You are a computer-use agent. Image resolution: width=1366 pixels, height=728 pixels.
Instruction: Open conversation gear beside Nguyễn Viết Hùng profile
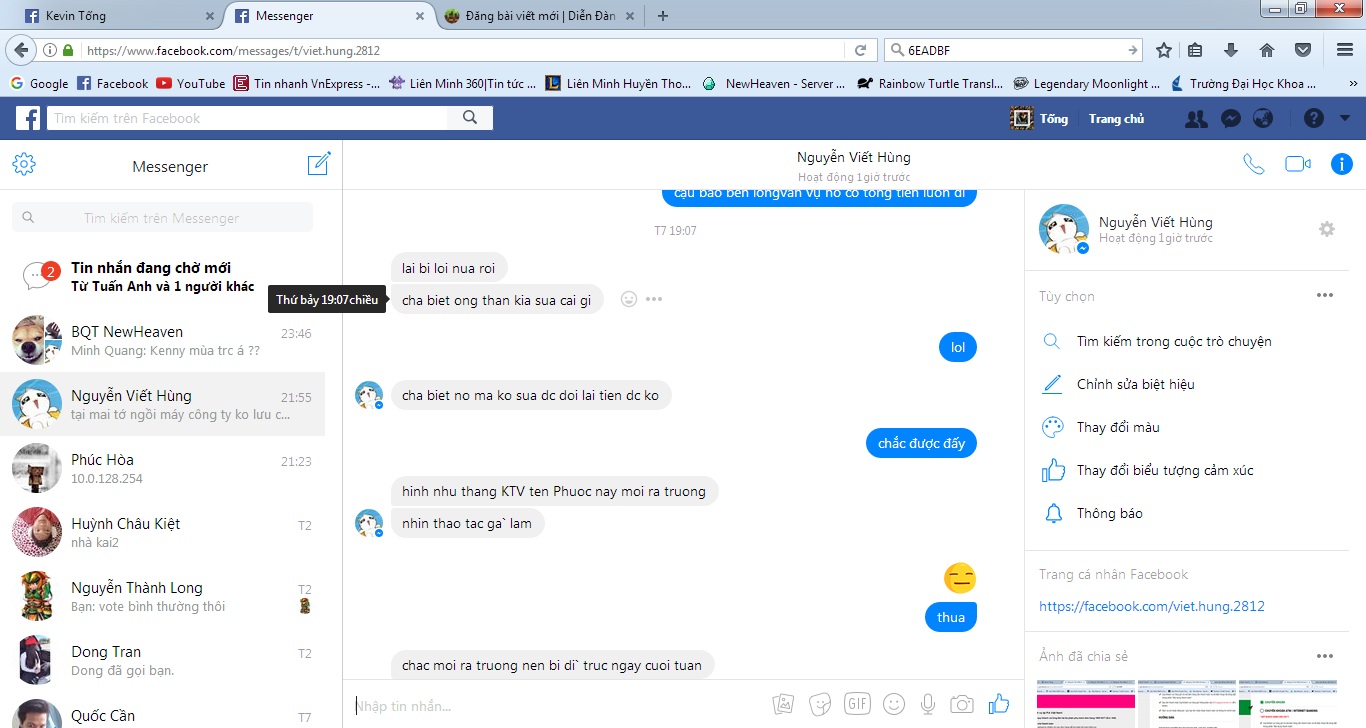(1327, 229)
